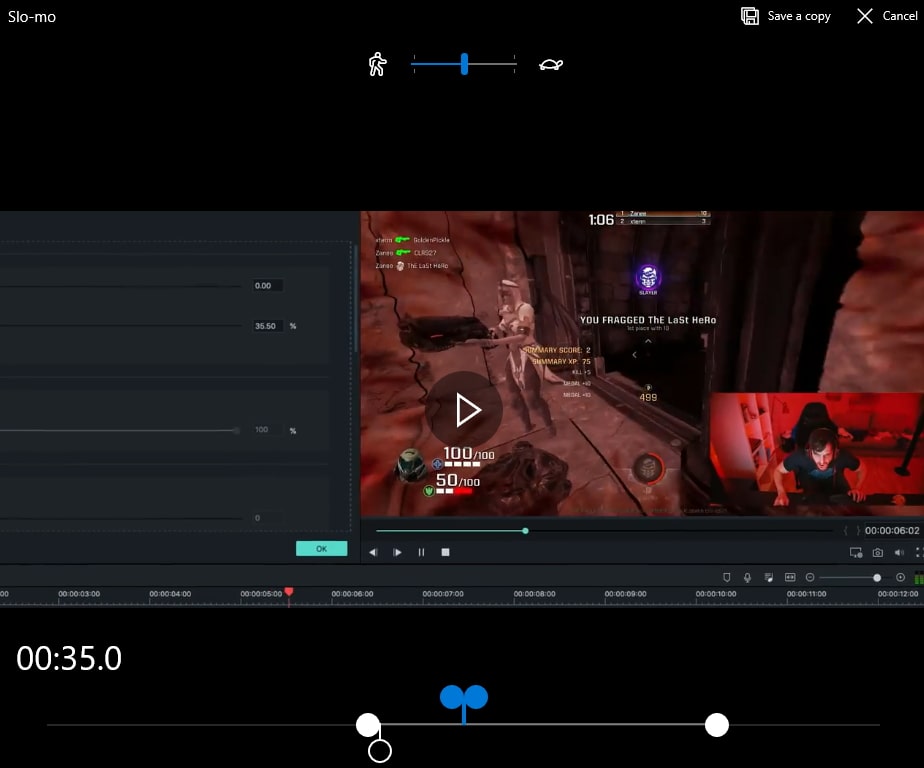Click the 35.50 percent value field
Viewport: 924px width, 768px height.
(267, 326)
